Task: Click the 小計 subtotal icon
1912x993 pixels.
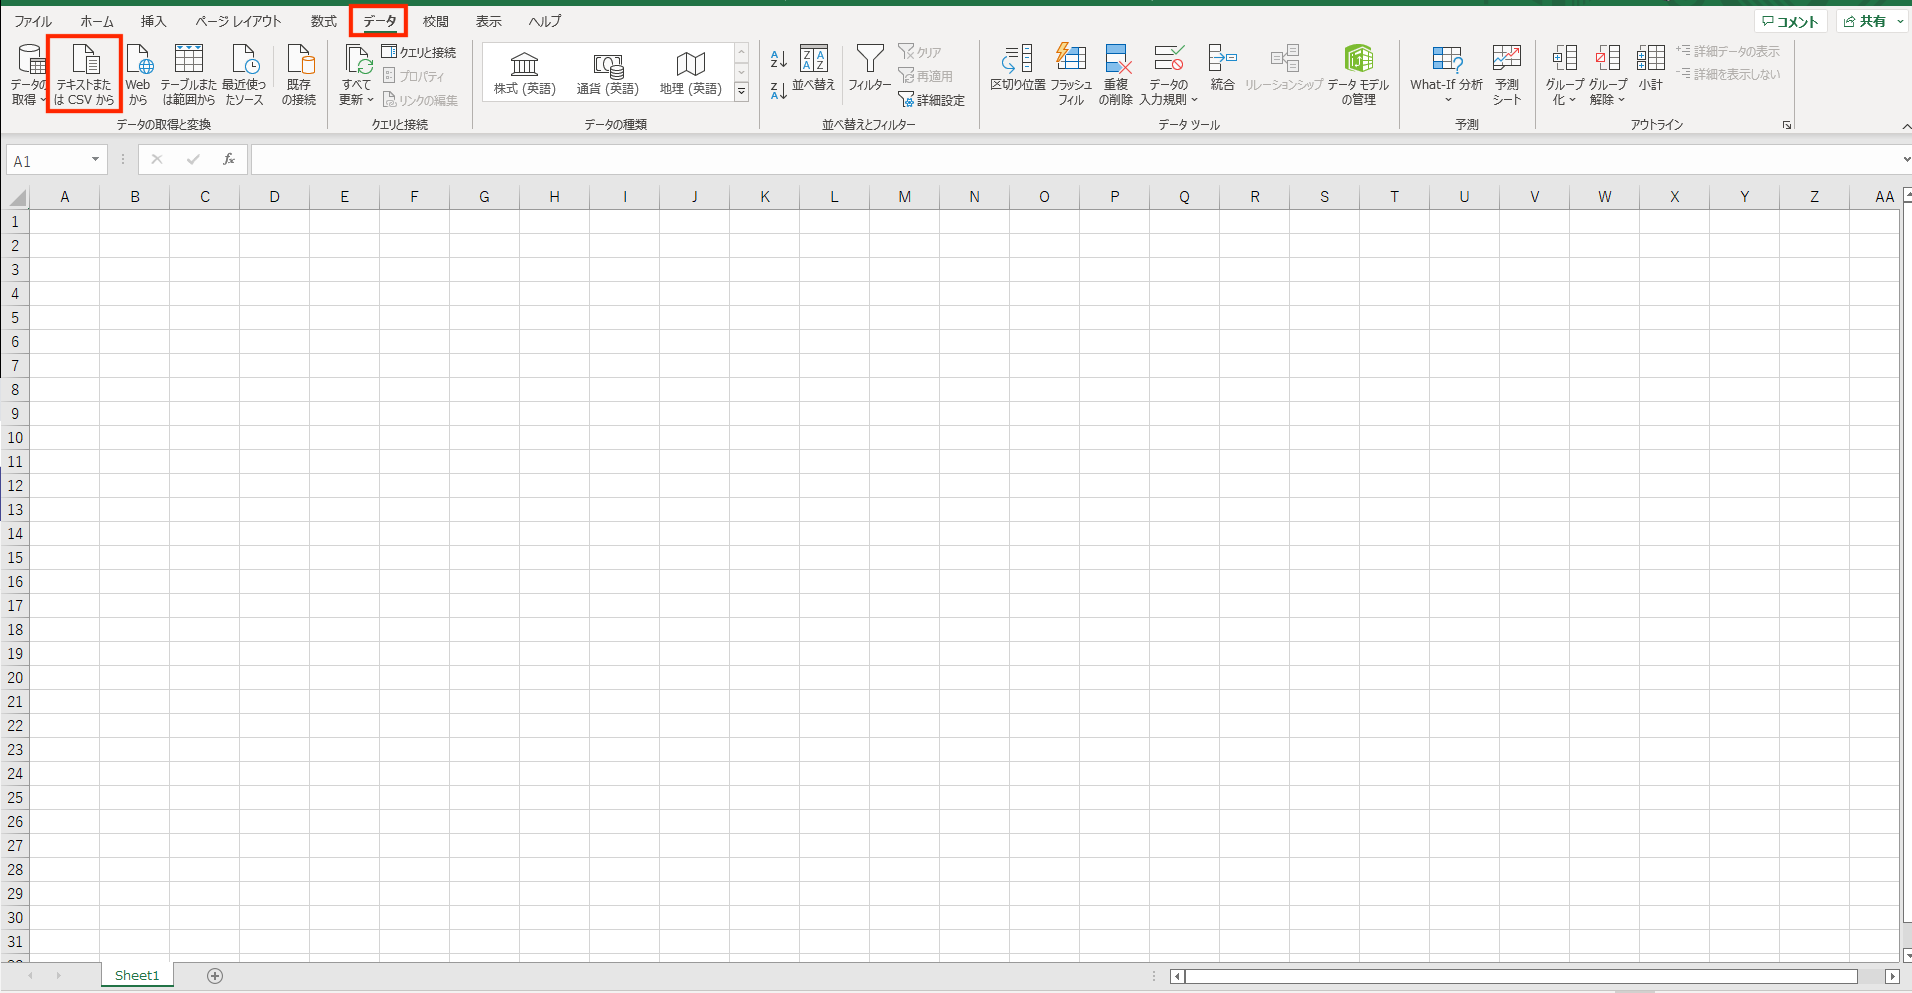Action: coord(1651,69)
